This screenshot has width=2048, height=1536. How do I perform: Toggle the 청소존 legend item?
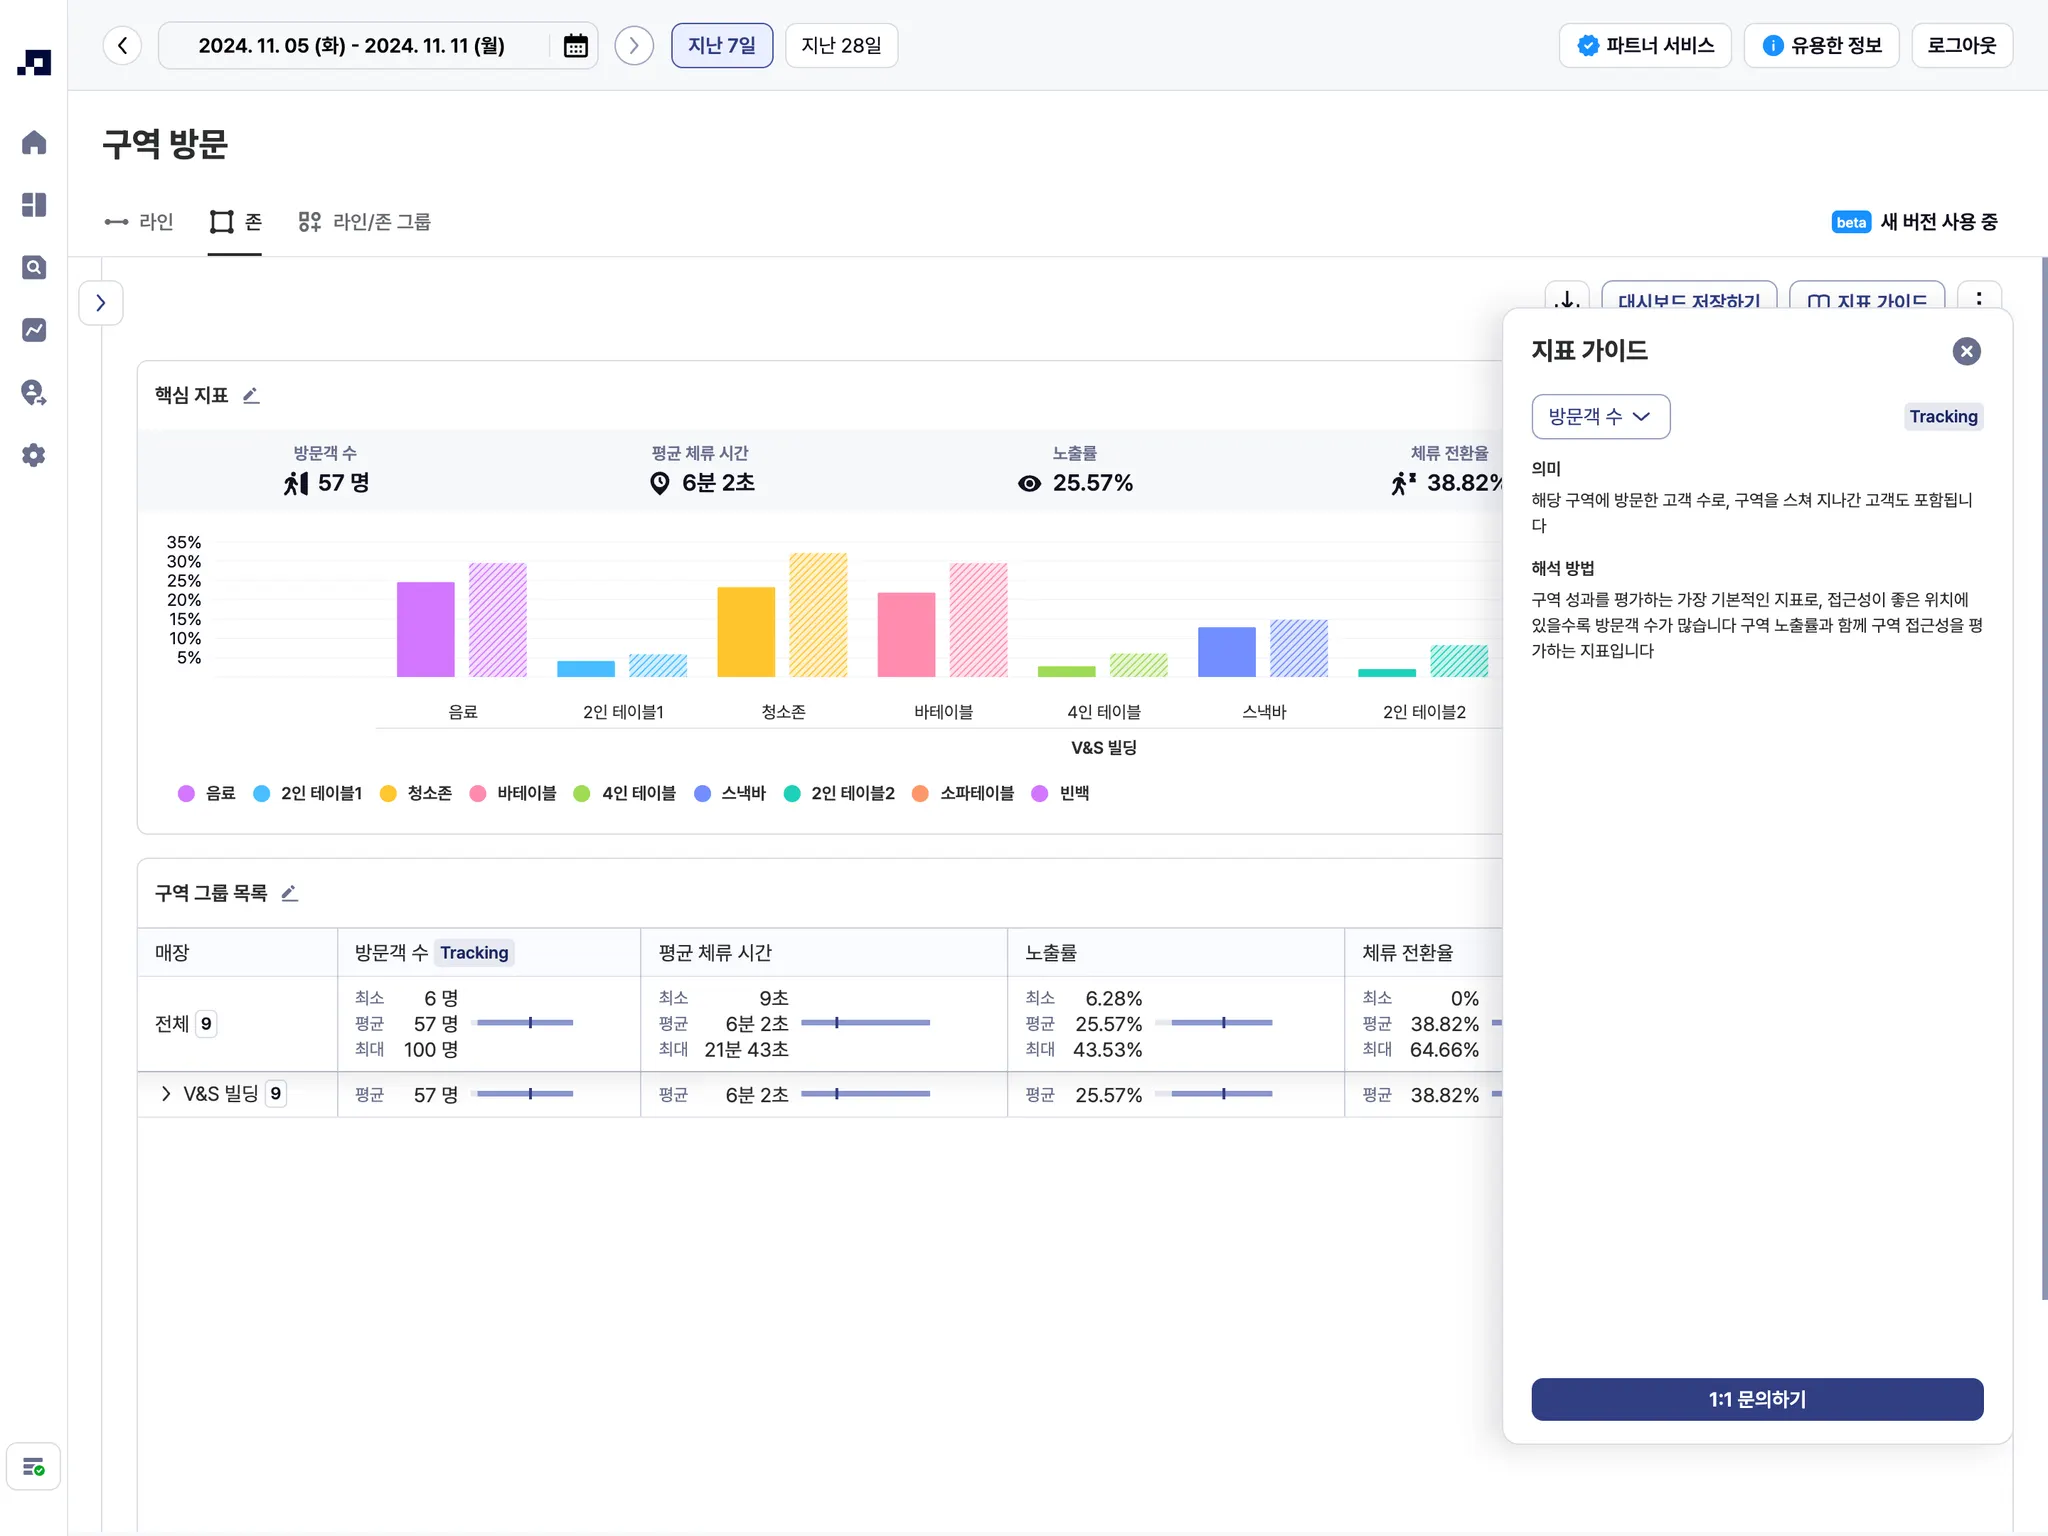click(x=416, y=793)
